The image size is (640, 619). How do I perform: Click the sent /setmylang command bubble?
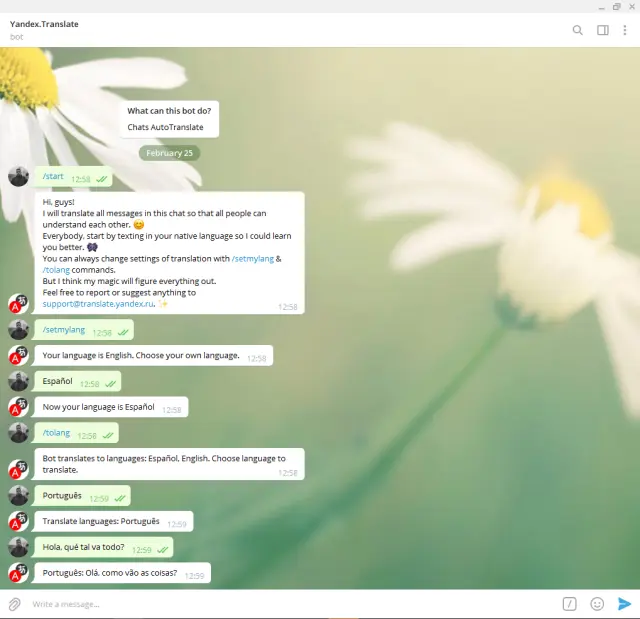[x=63, y=330]
